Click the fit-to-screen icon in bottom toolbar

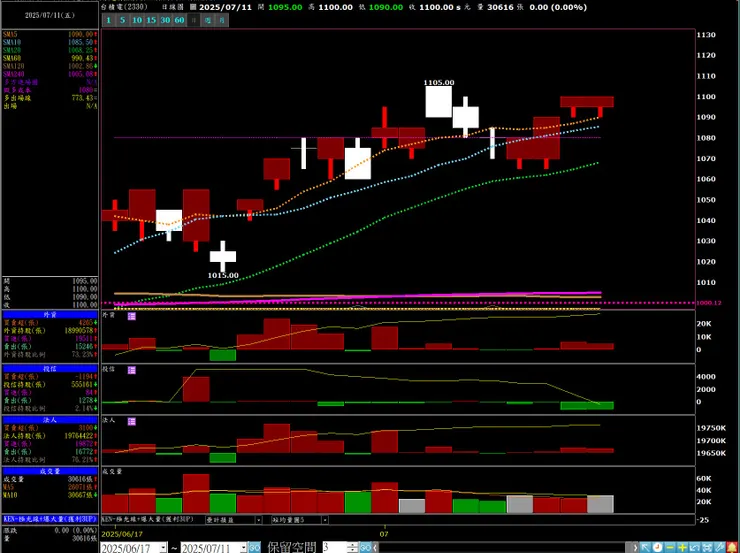[x=707, y=547]
